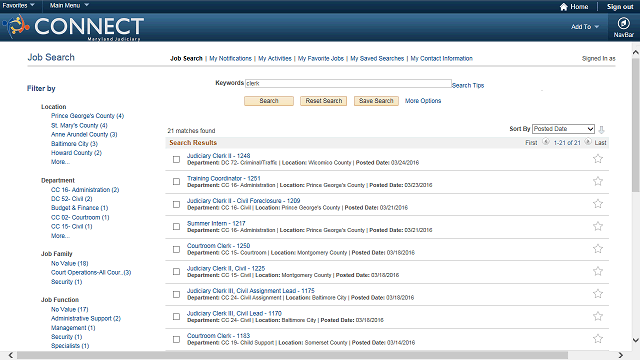Expand the Favorites menu
The width and height of the screenshot is (640, 360).
click(18, 5)
